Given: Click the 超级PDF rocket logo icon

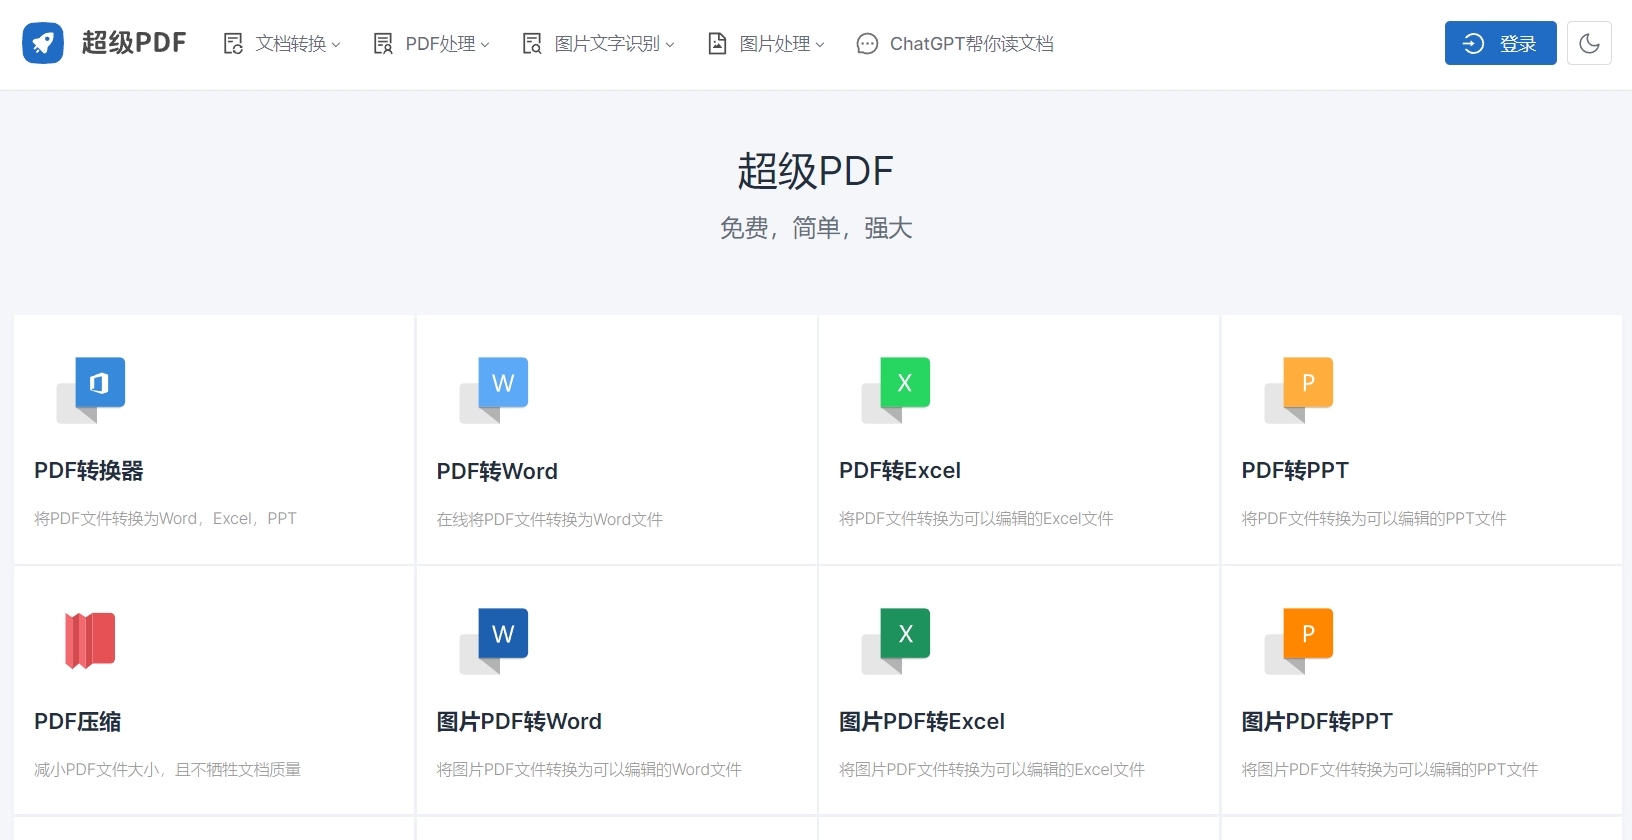Looking at the screenshot, I should [43, 43].
